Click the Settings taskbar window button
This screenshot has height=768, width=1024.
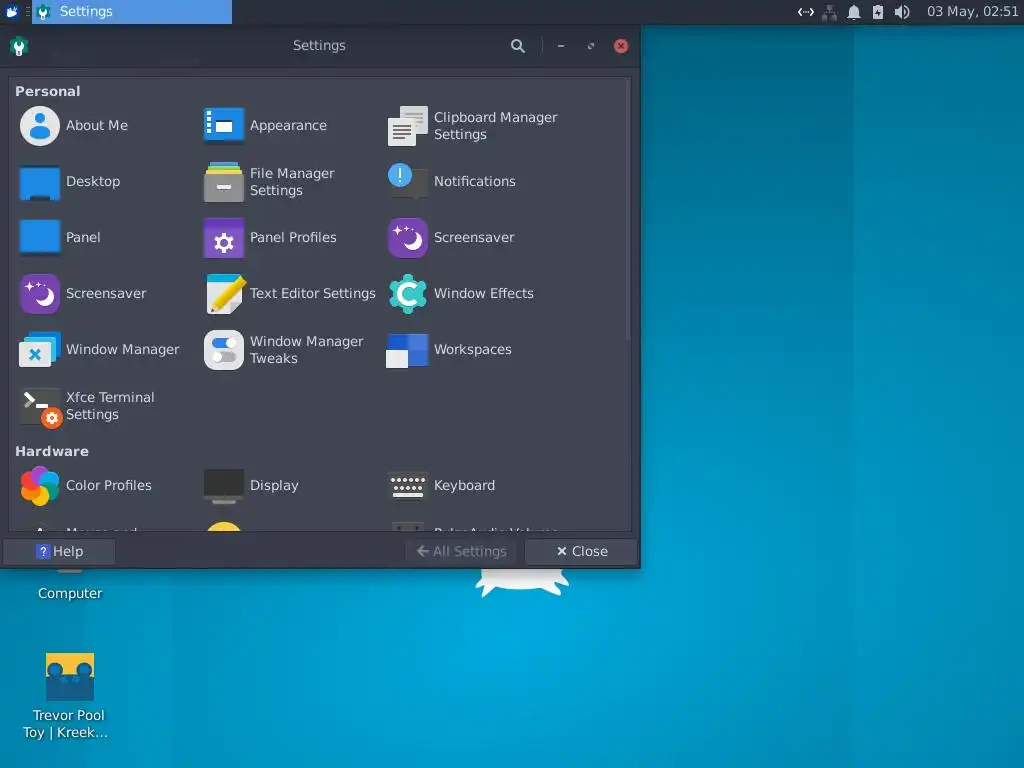tap(132, 12)
